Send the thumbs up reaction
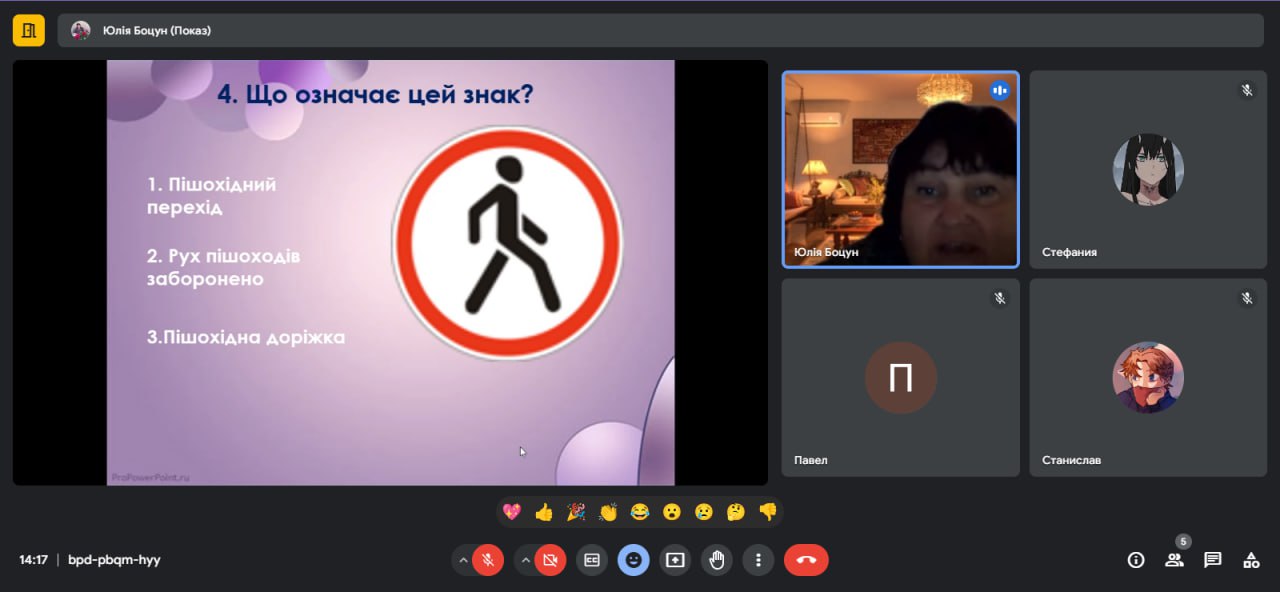This screenshot has width=1280, height=592. point(543,512)
